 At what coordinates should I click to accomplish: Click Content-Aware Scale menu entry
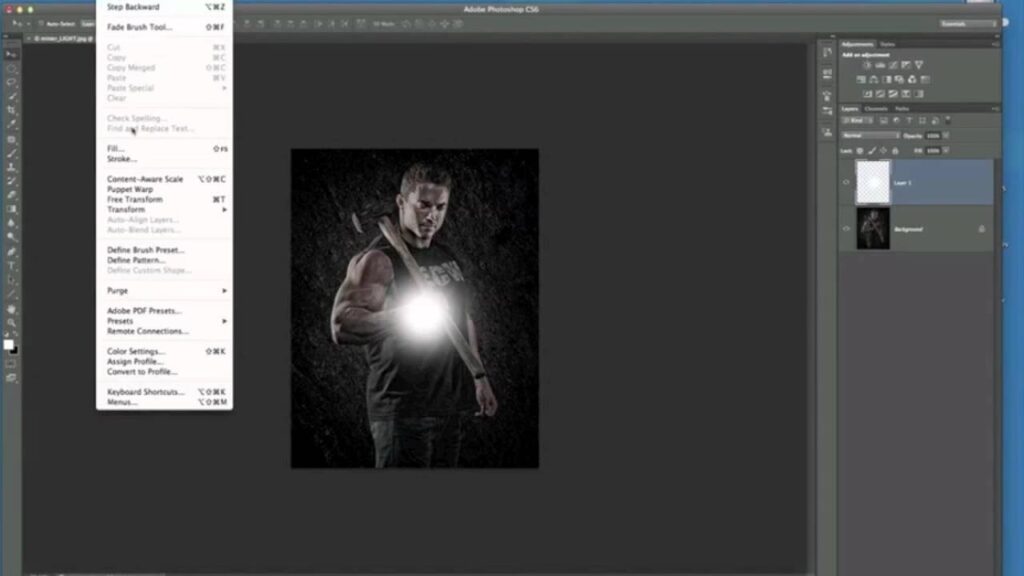point(145,179)
